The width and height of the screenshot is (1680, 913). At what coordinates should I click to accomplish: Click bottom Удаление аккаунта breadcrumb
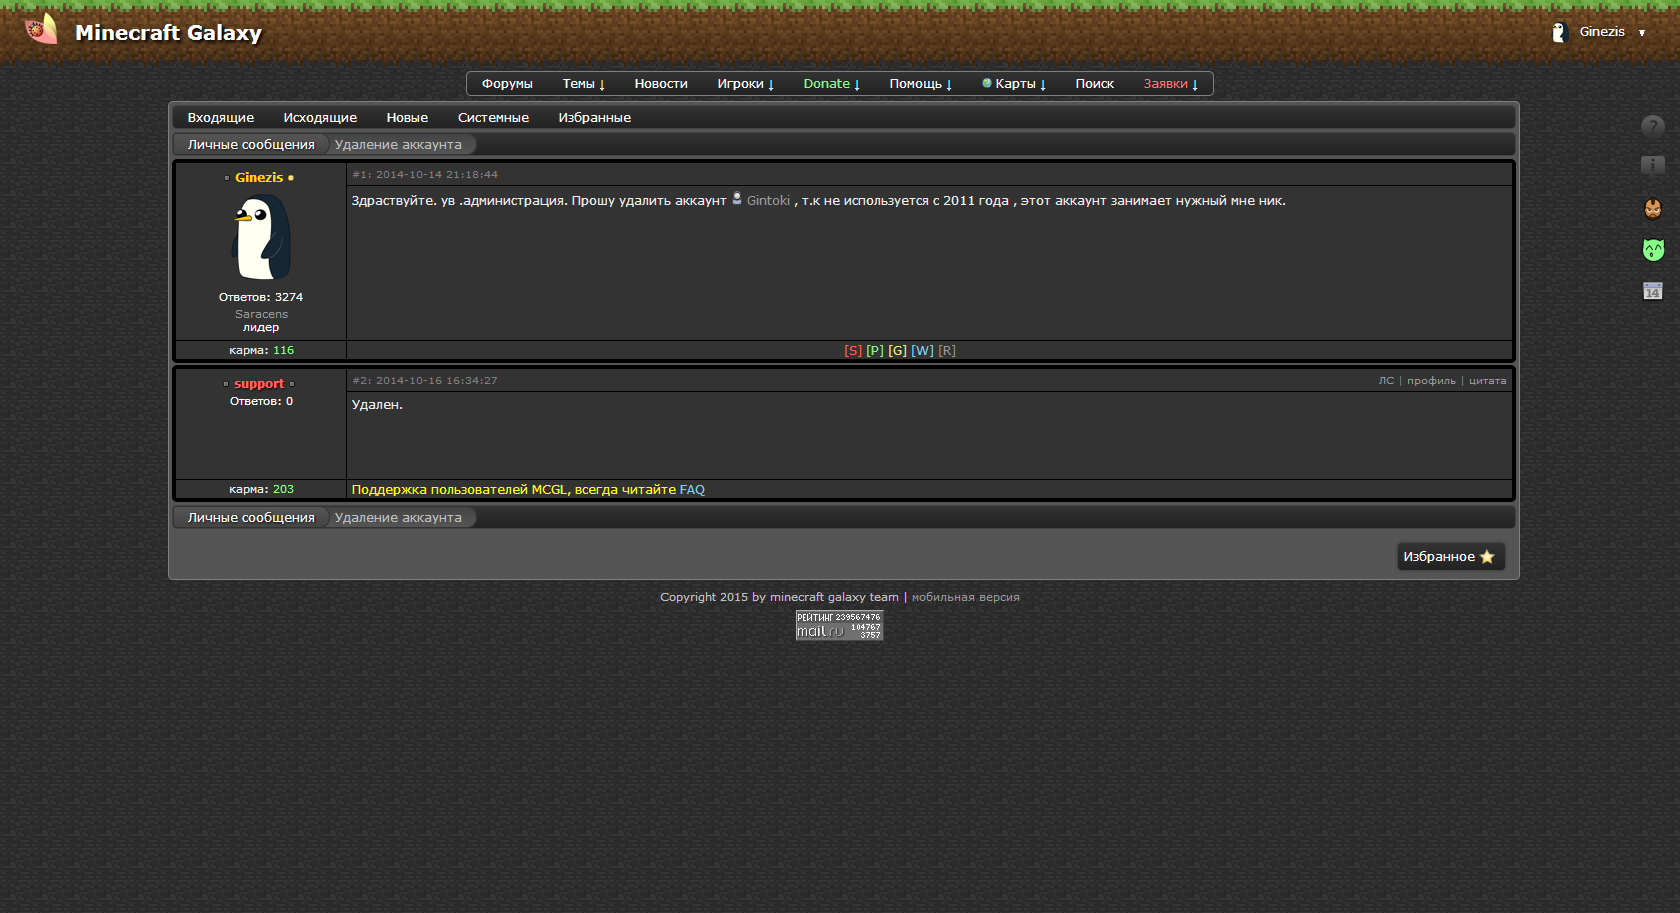coord(398,517)
